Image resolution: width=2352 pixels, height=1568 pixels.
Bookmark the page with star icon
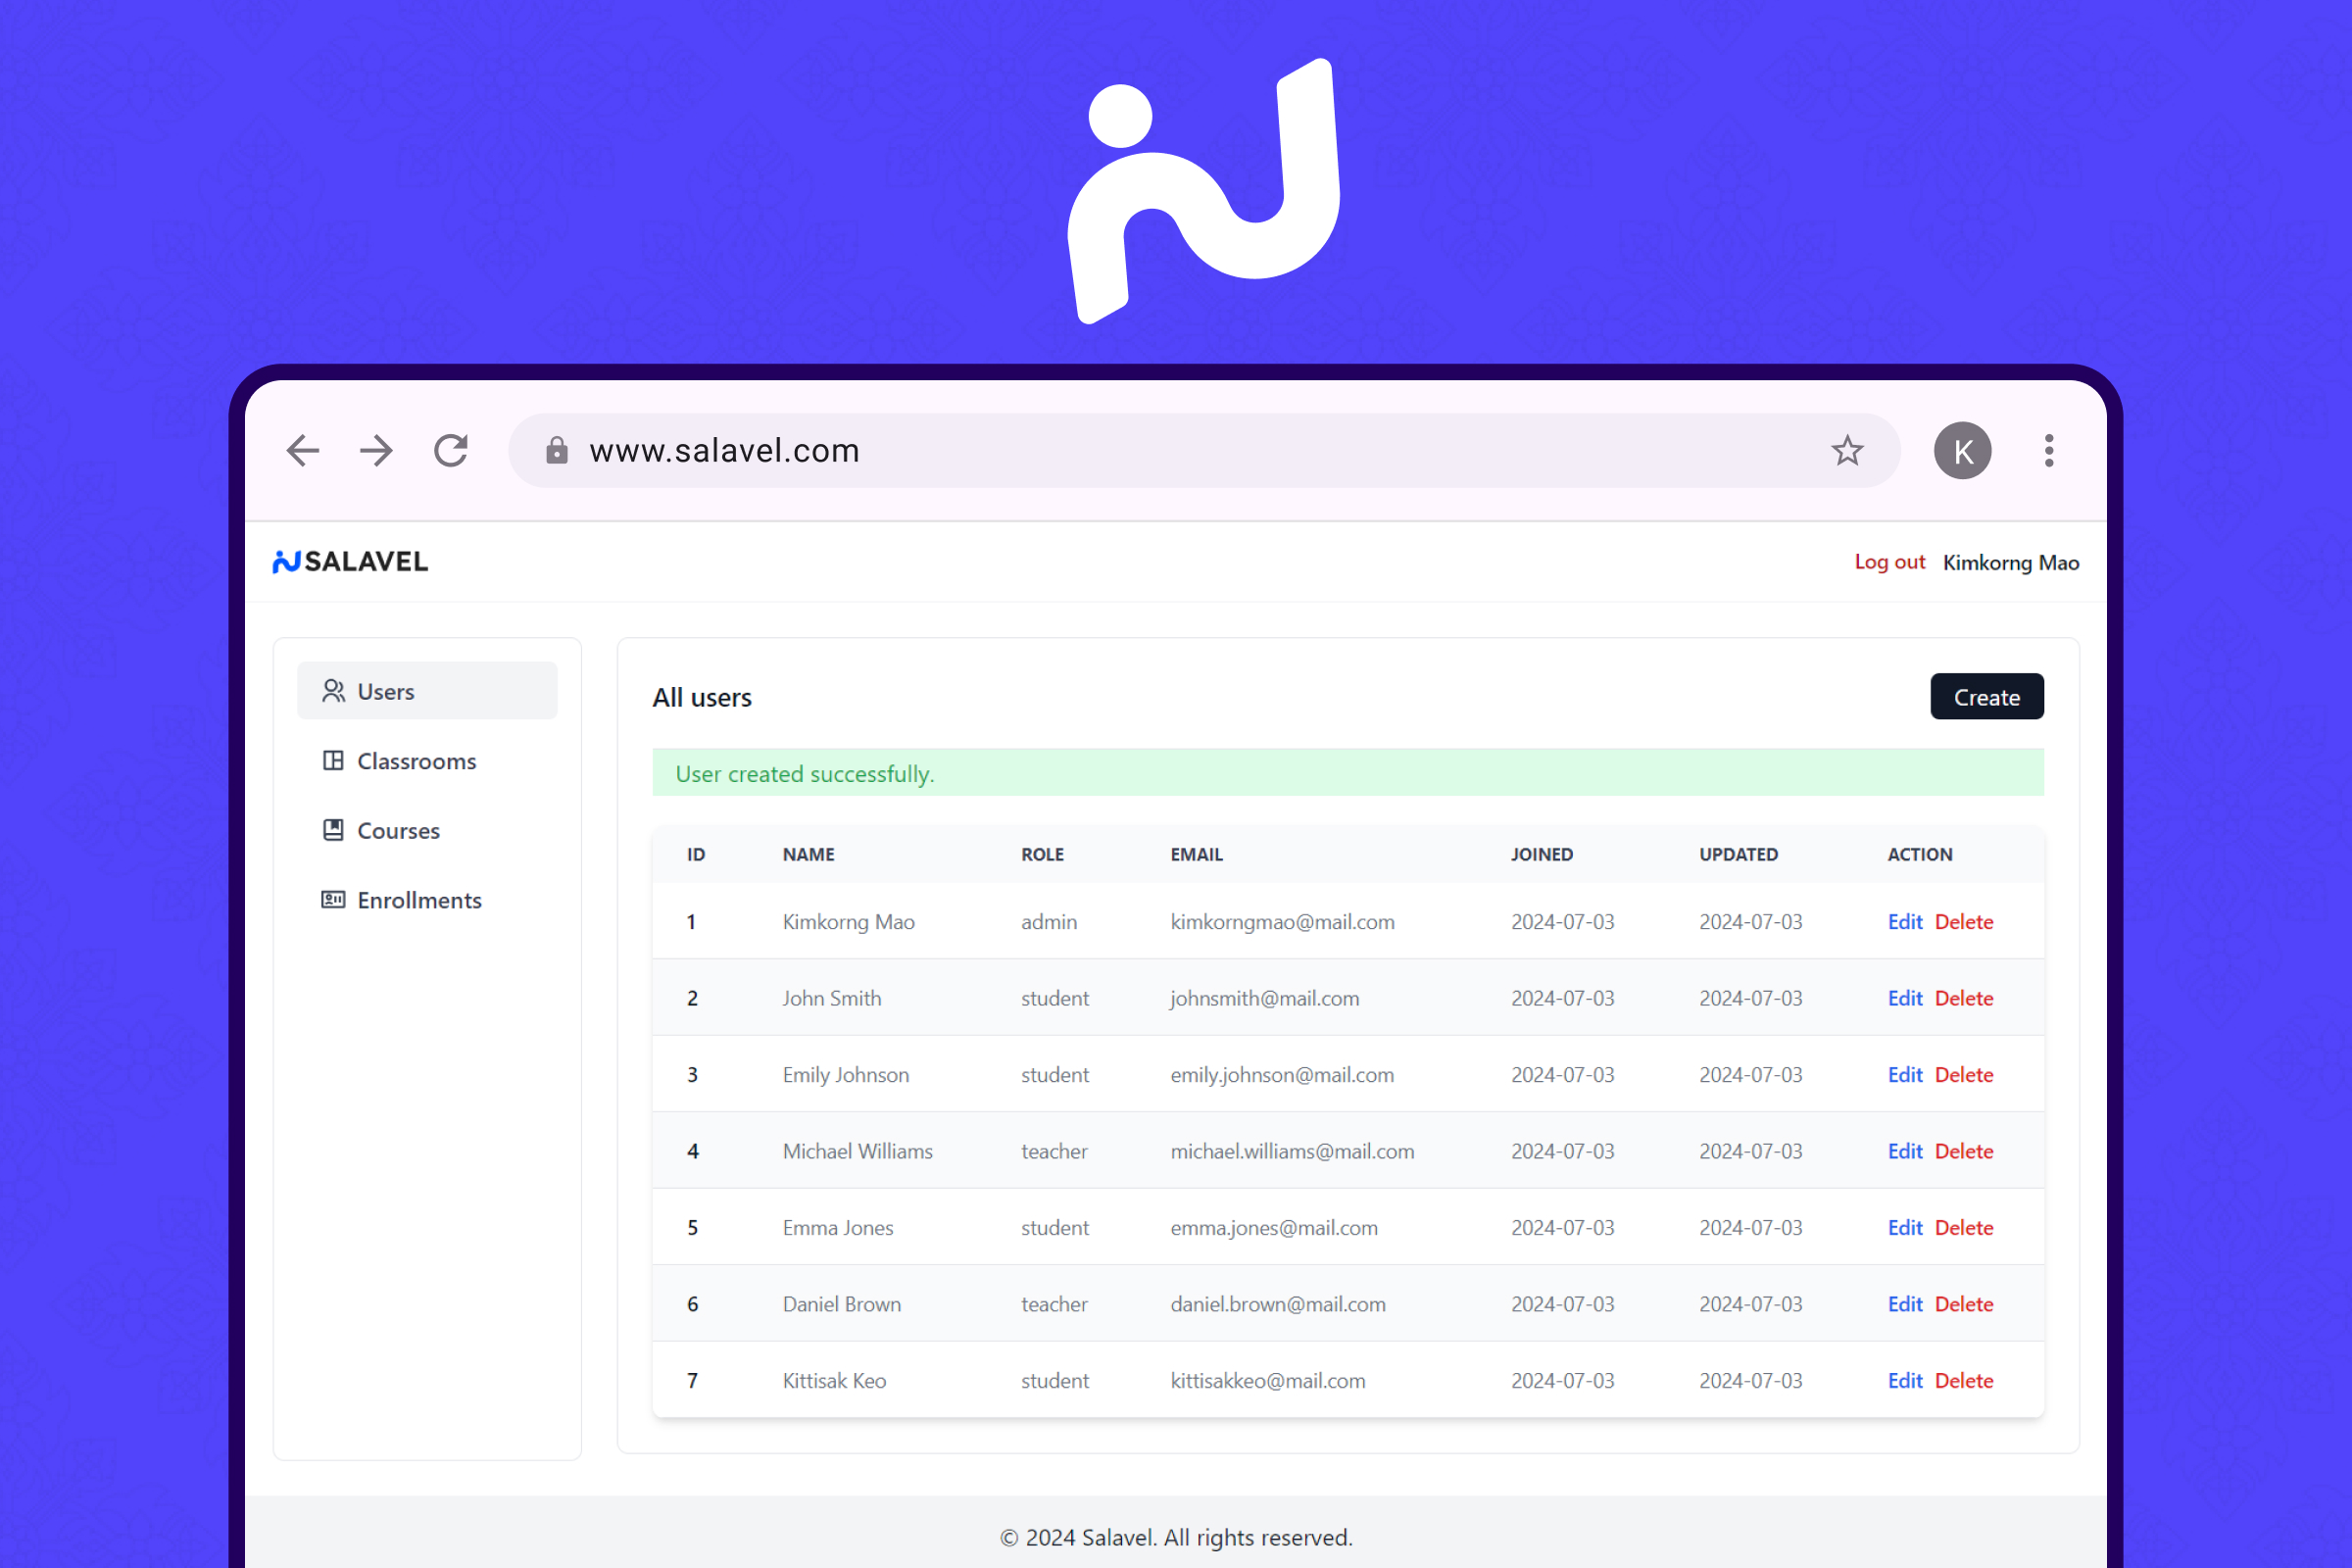tap(1846, 451)
